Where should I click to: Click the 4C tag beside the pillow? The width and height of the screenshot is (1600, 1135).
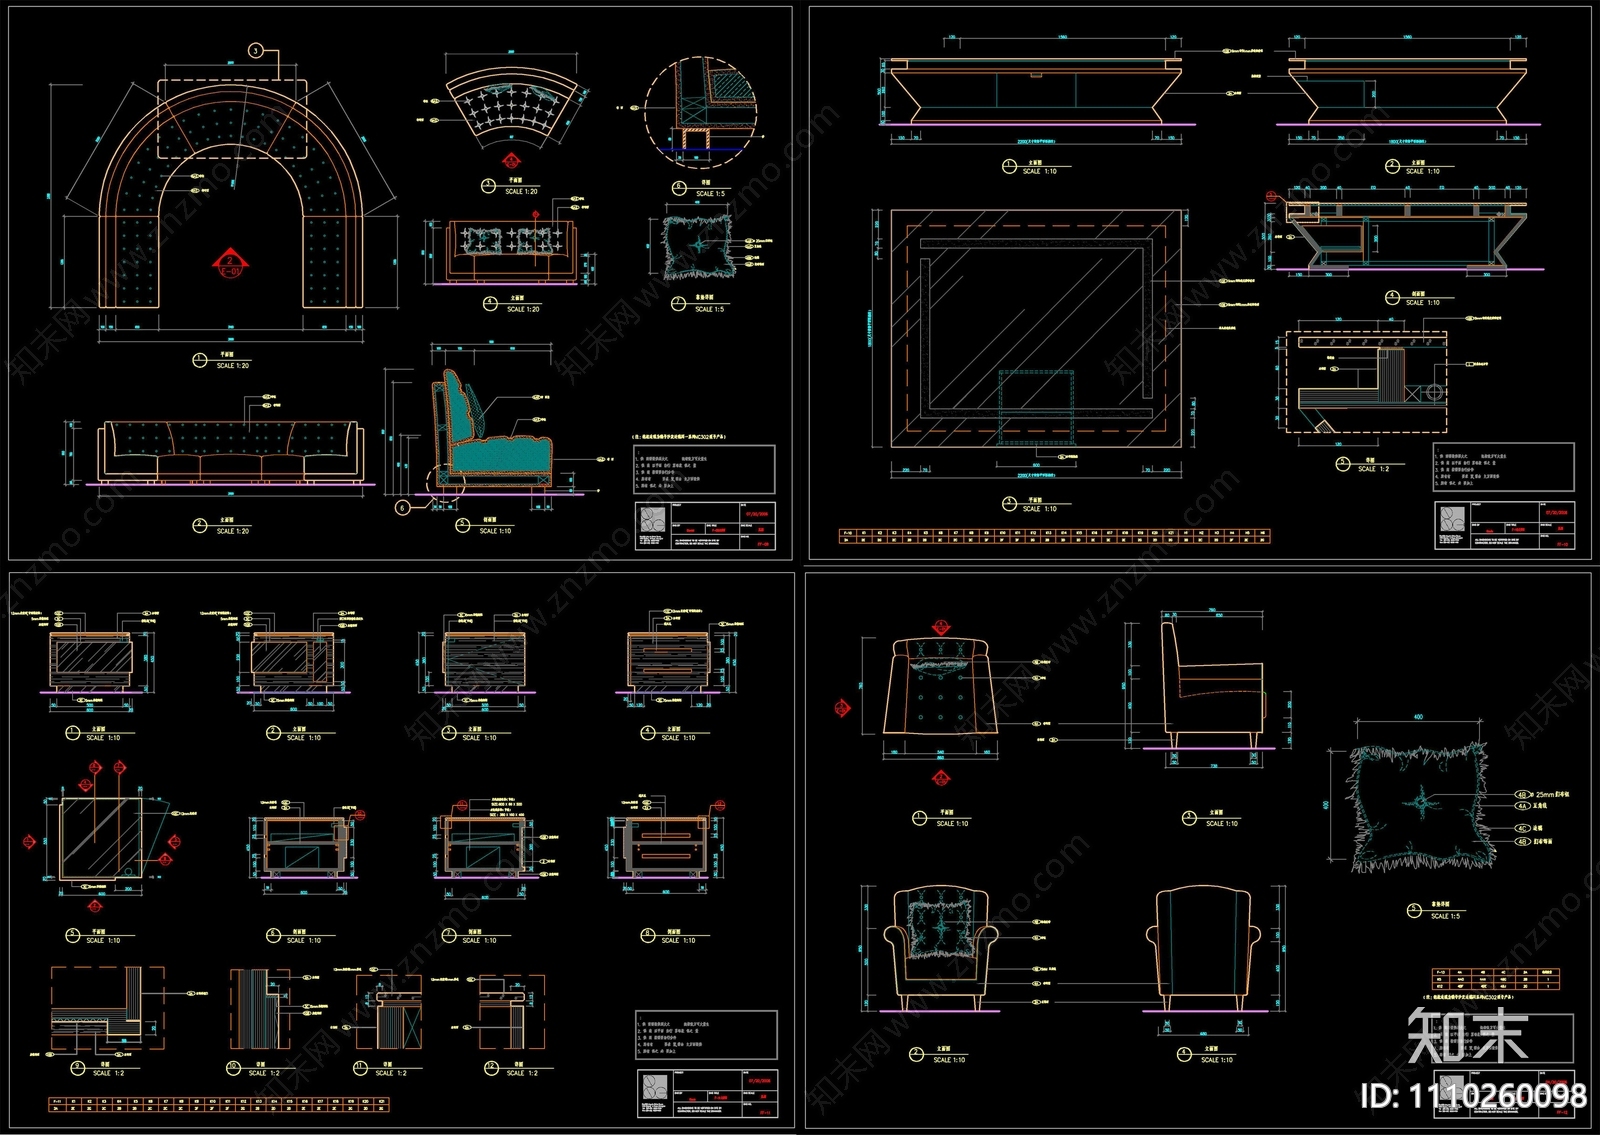coord(1522,829)
